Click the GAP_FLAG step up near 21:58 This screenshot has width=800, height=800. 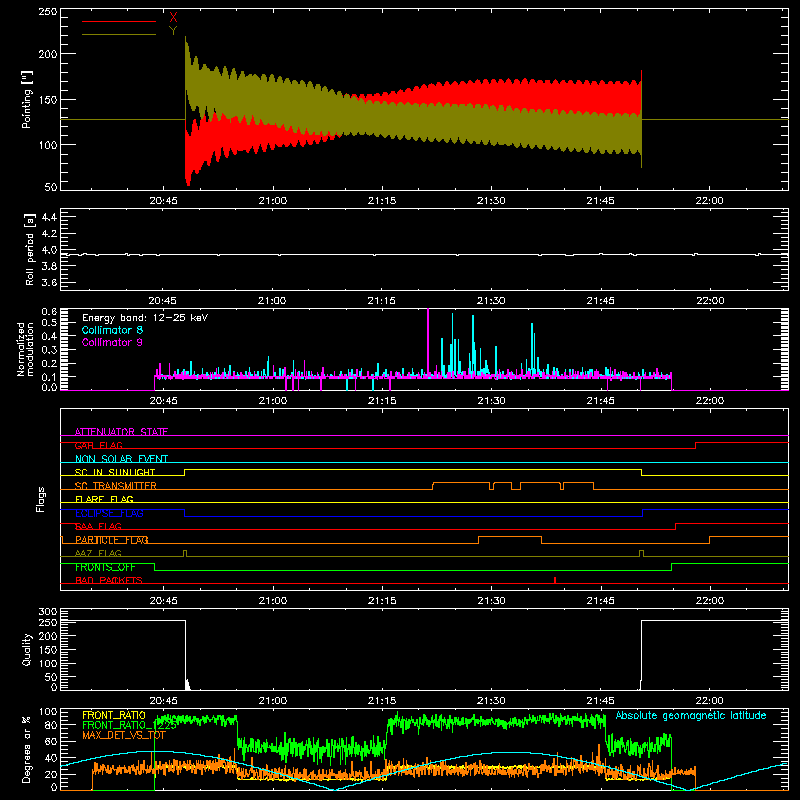pos(696,445)
